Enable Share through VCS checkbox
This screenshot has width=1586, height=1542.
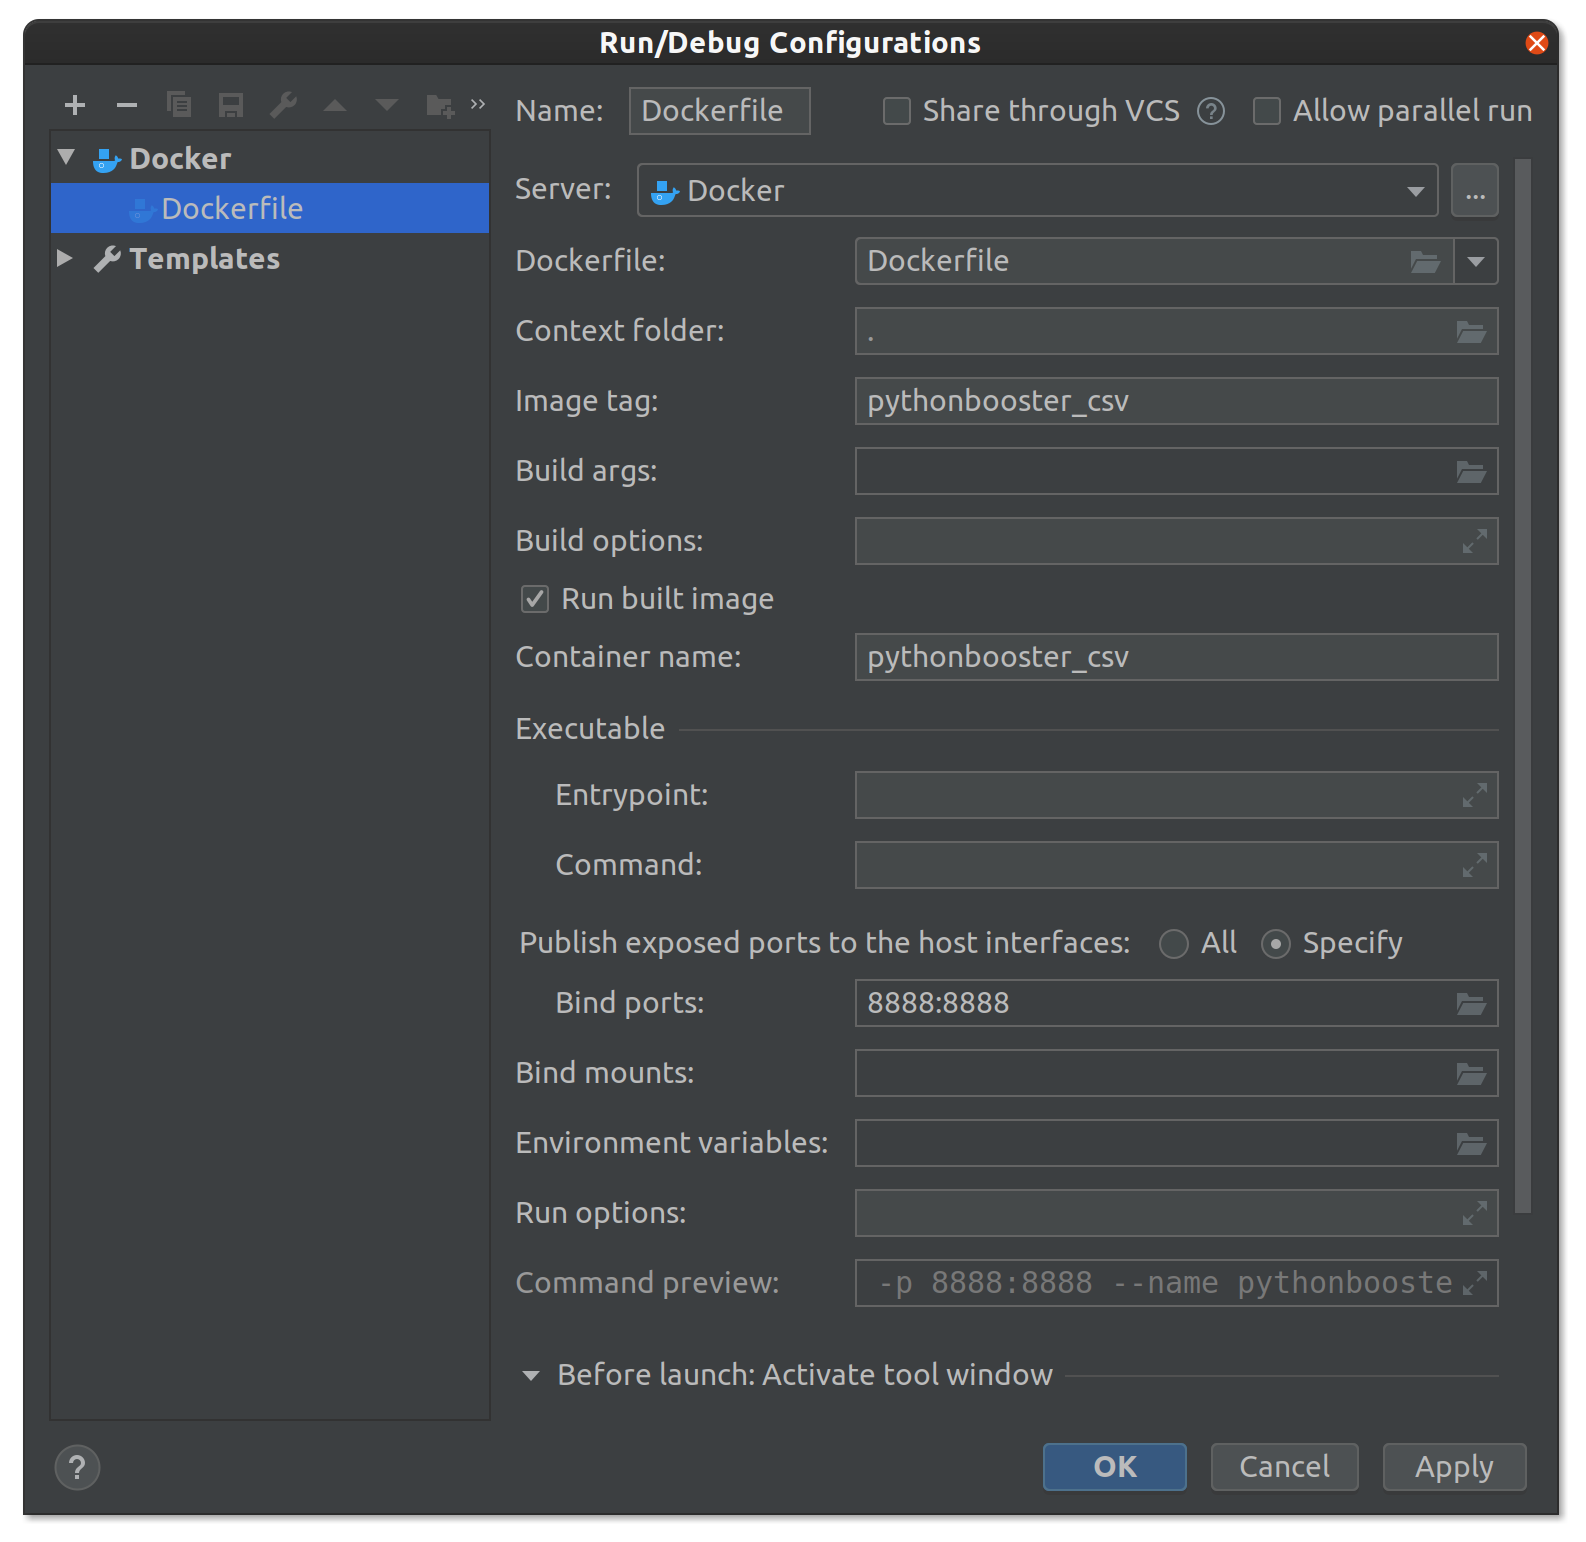pos(897,111)
